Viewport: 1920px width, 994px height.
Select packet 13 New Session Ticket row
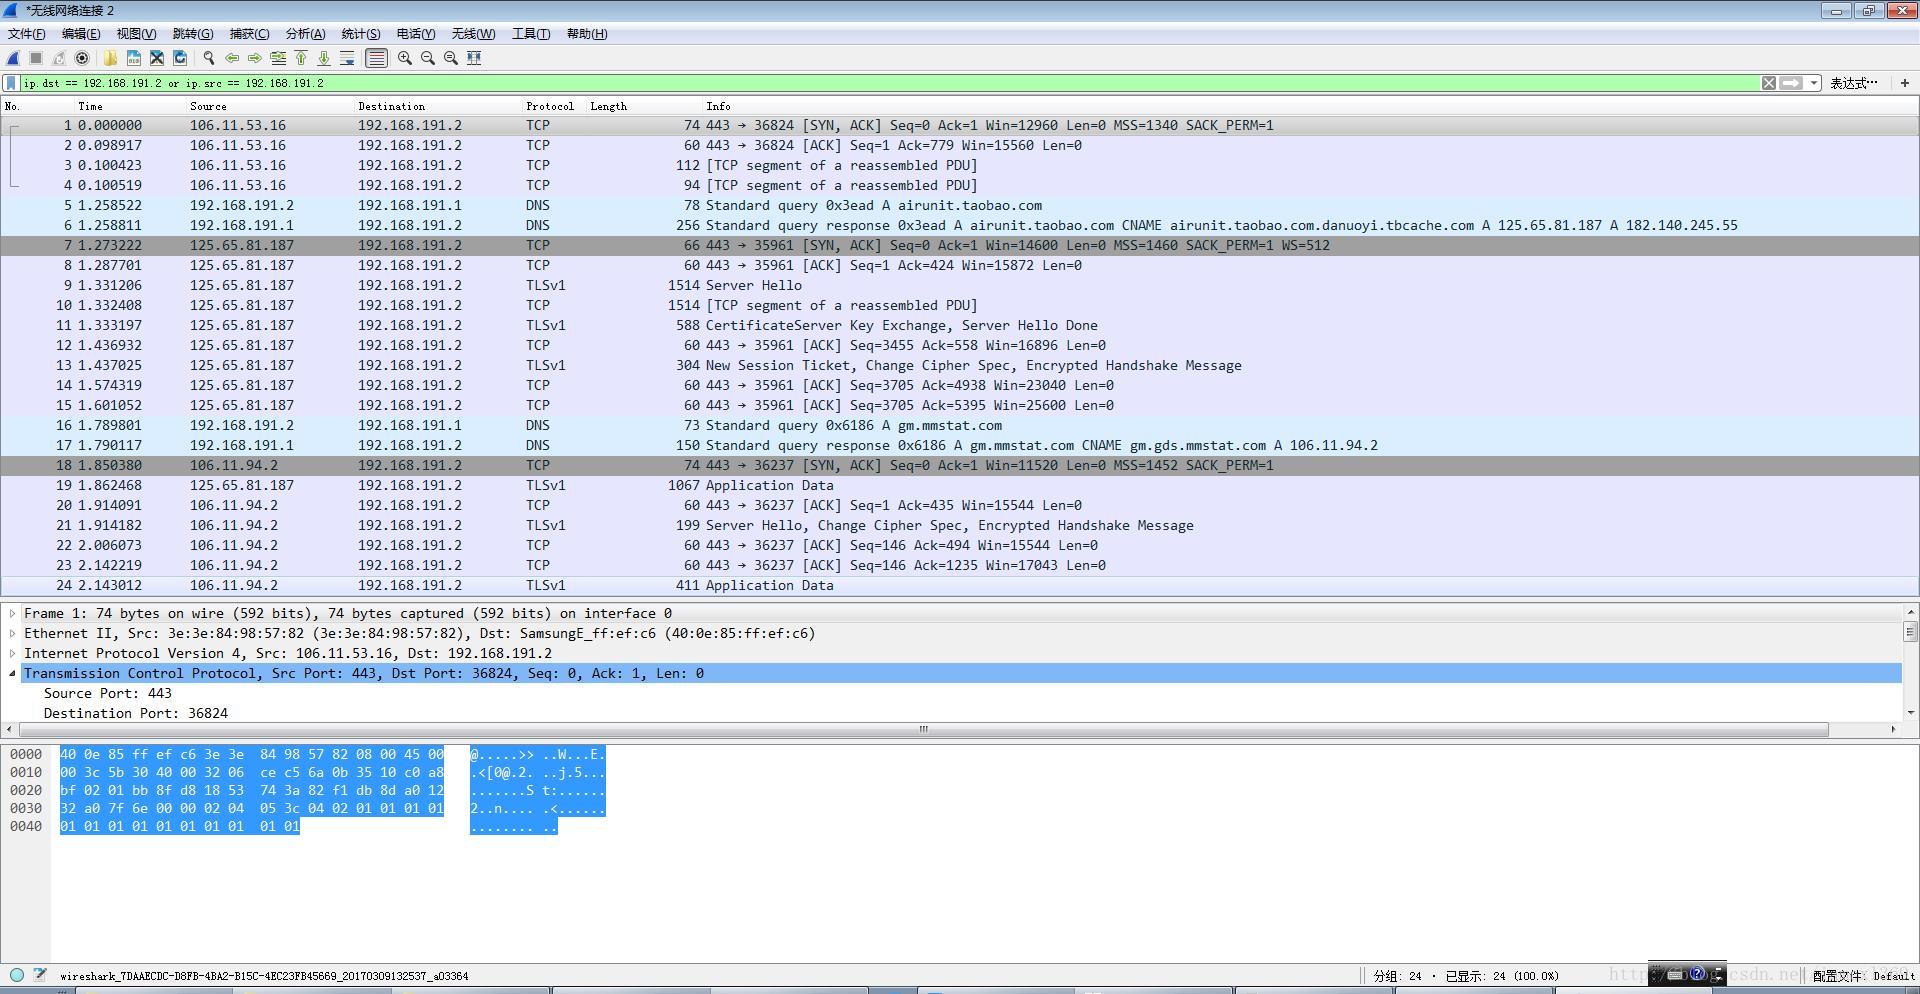click(960, 365)
